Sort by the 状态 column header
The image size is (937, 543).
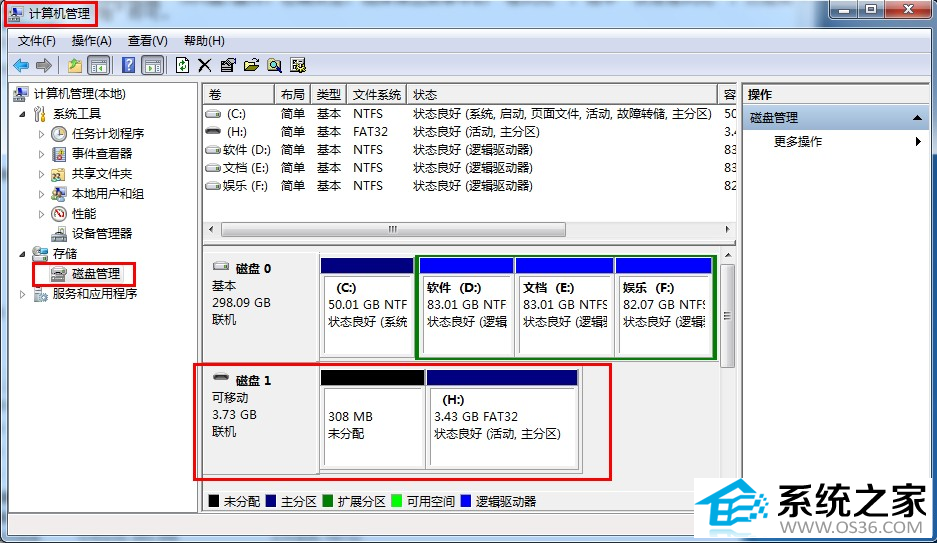pos(562,94)
